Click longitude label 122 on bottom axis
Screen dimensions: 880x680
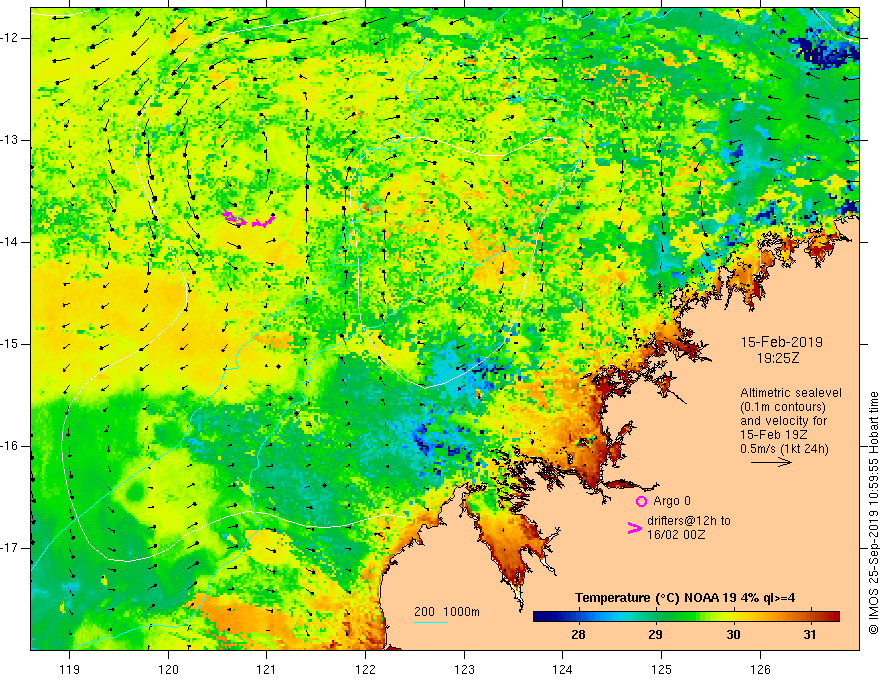(x=365, y=669)
